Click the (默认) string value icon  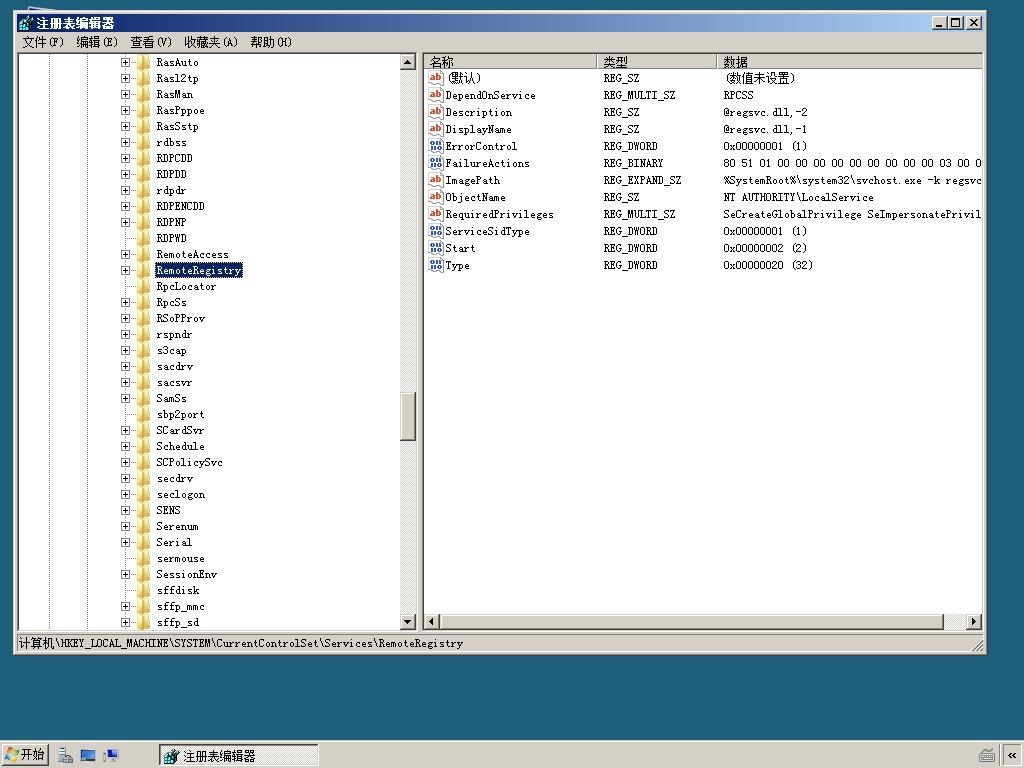(x=436, y=78)
